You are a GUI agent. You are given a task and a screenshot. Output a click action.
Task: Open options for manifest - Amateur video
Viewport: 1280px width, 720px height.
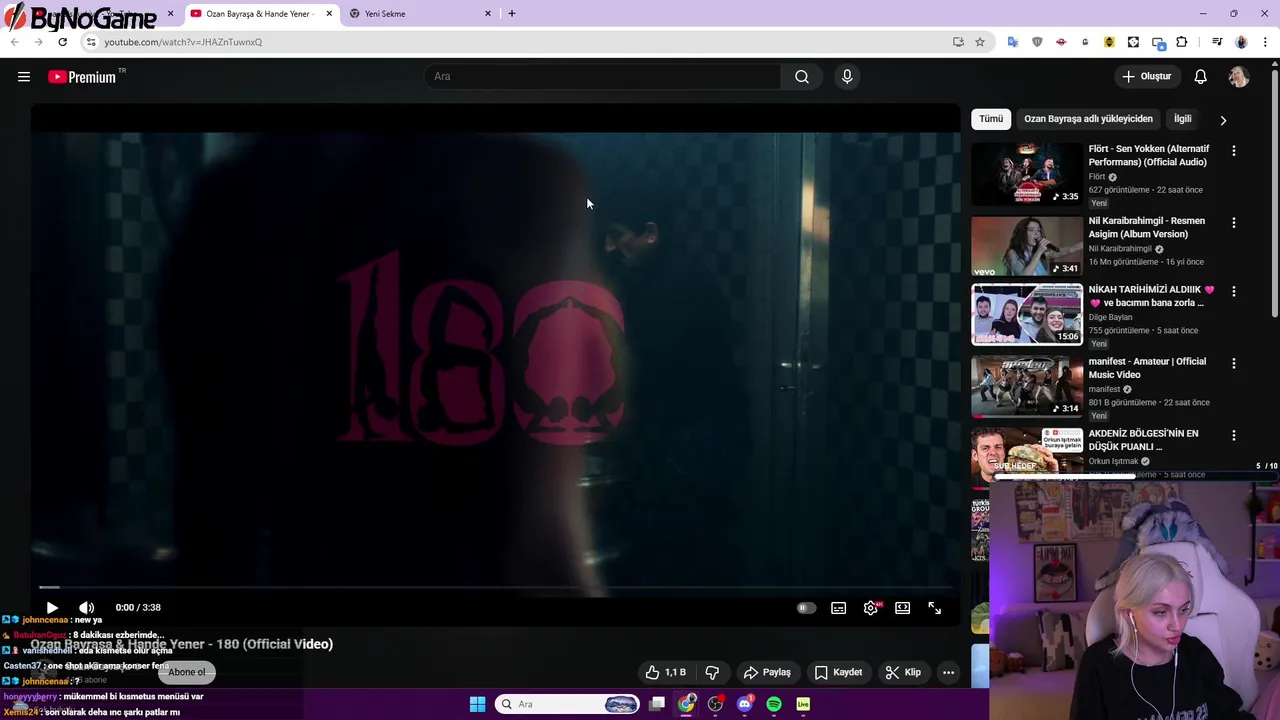[1234, 364]
